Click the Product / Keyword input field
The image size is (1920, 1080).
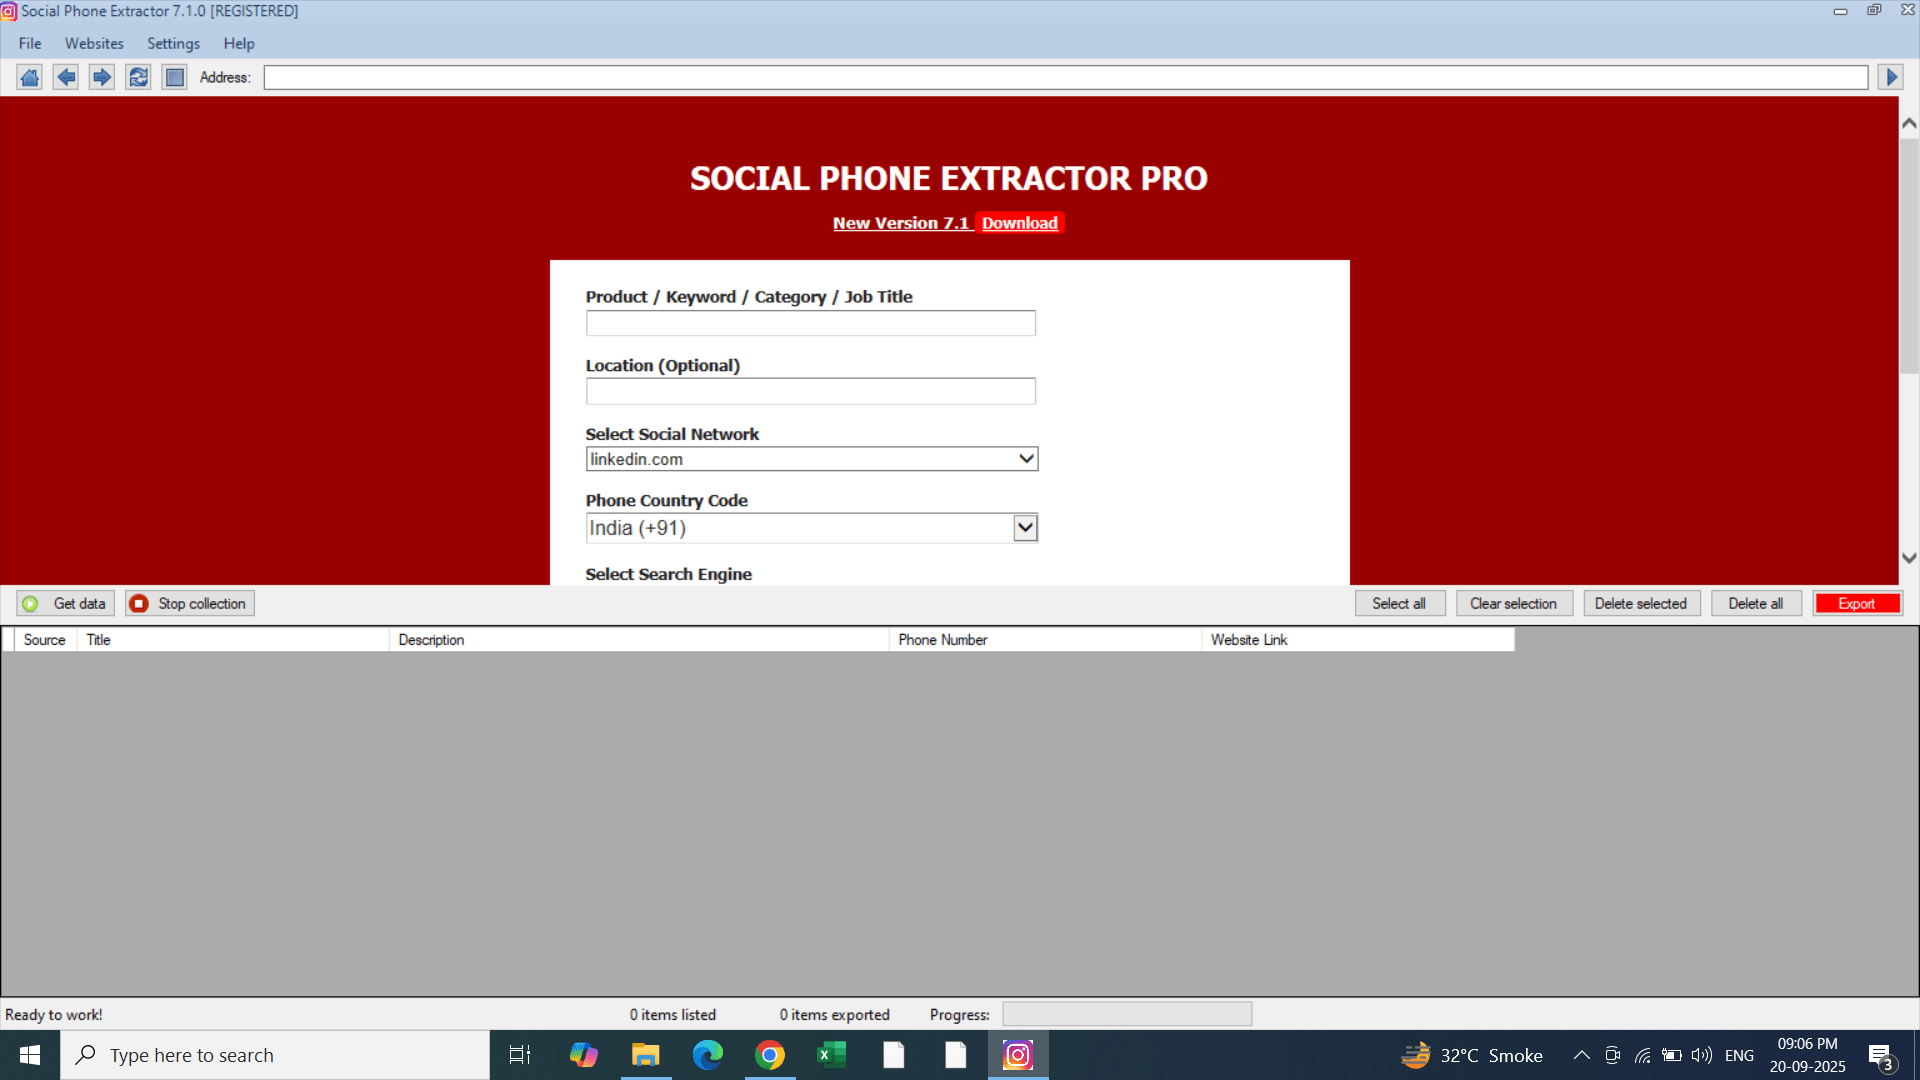(810, 323)
